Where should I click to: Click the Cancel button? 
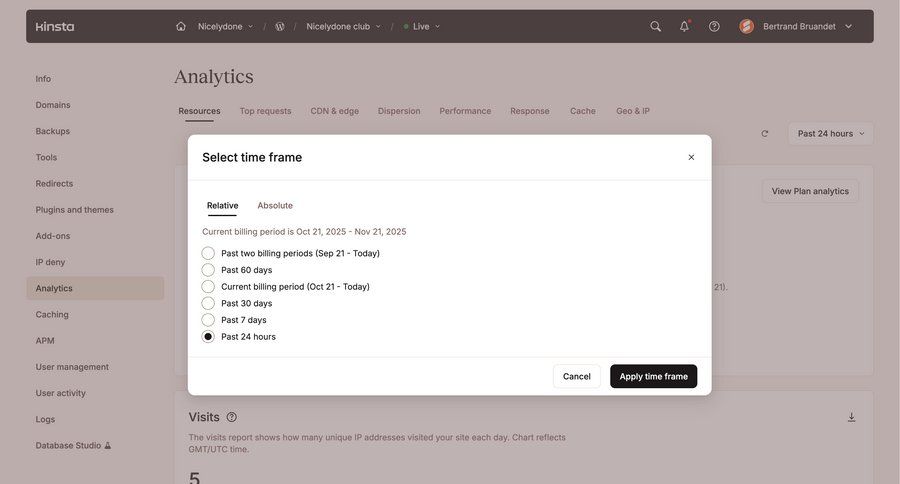point(577,377)
